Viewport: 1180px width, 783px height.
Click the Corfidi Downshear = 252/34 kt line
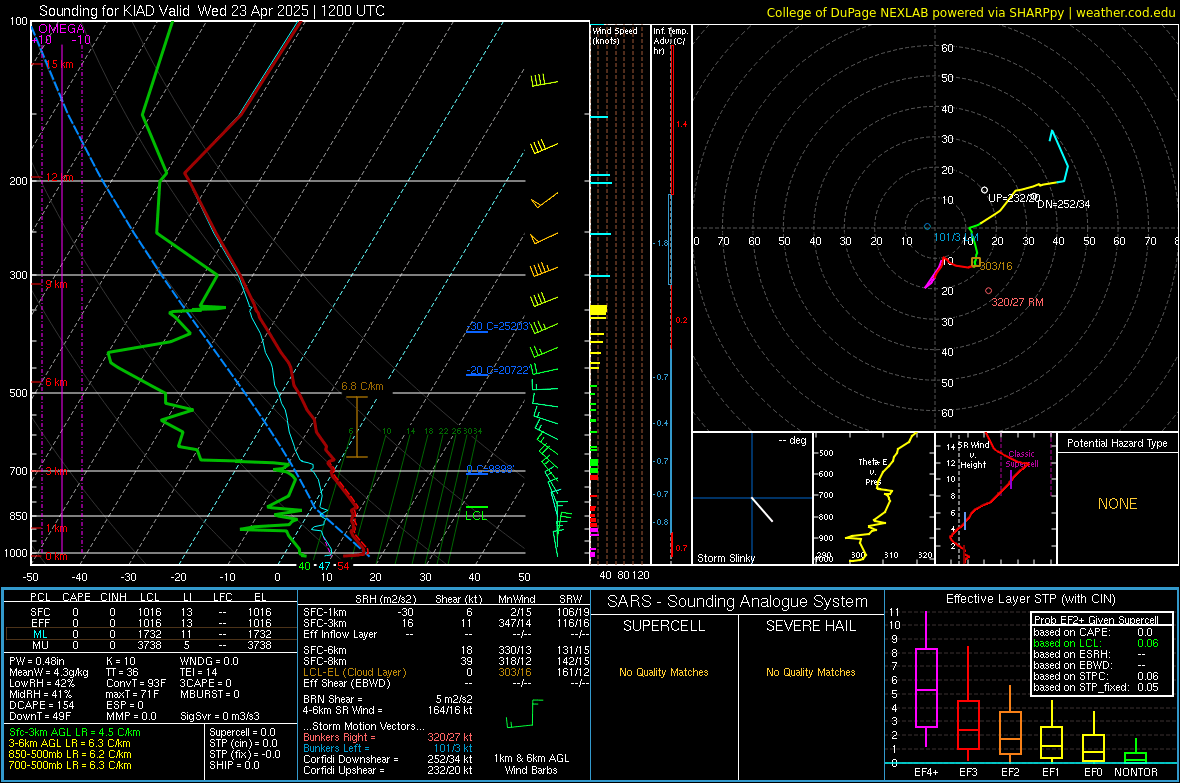388,759
